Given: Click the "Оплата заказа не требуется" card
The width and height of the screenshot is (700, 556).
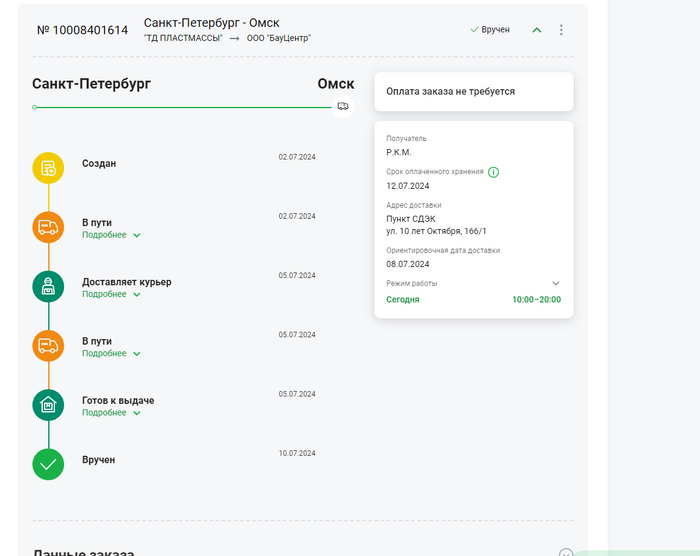Looking at the screenshot, I should [473, 91].
